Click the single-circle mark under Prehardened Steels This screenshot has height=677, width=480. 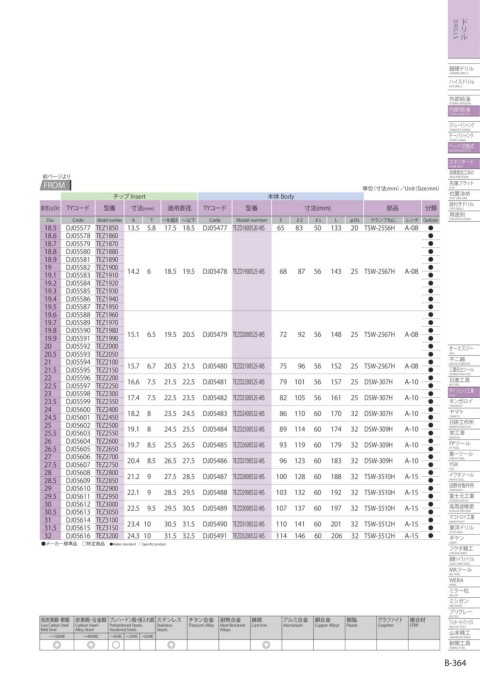tap(116, 645)
